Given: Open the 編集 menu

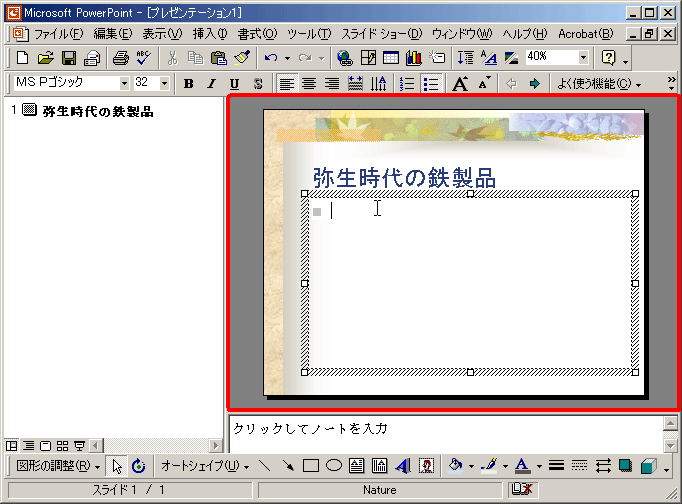Looking at the screenshot, I should click(x=113, y=34).
